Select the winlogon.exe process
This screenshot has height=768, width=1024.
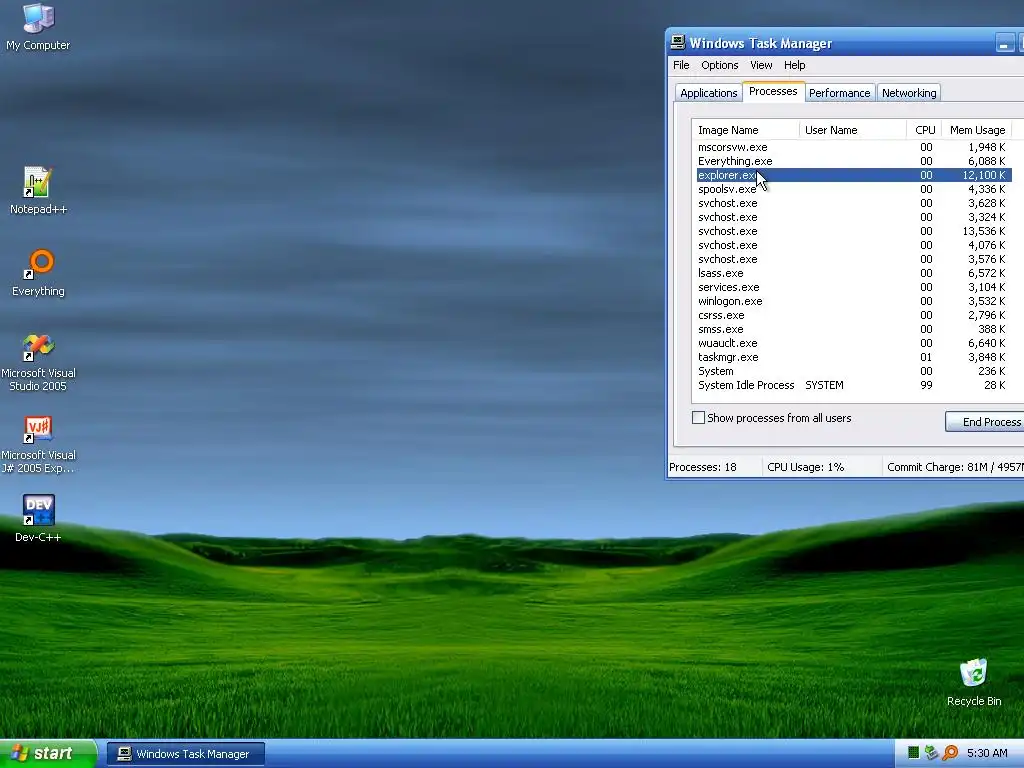coord(852,301)
